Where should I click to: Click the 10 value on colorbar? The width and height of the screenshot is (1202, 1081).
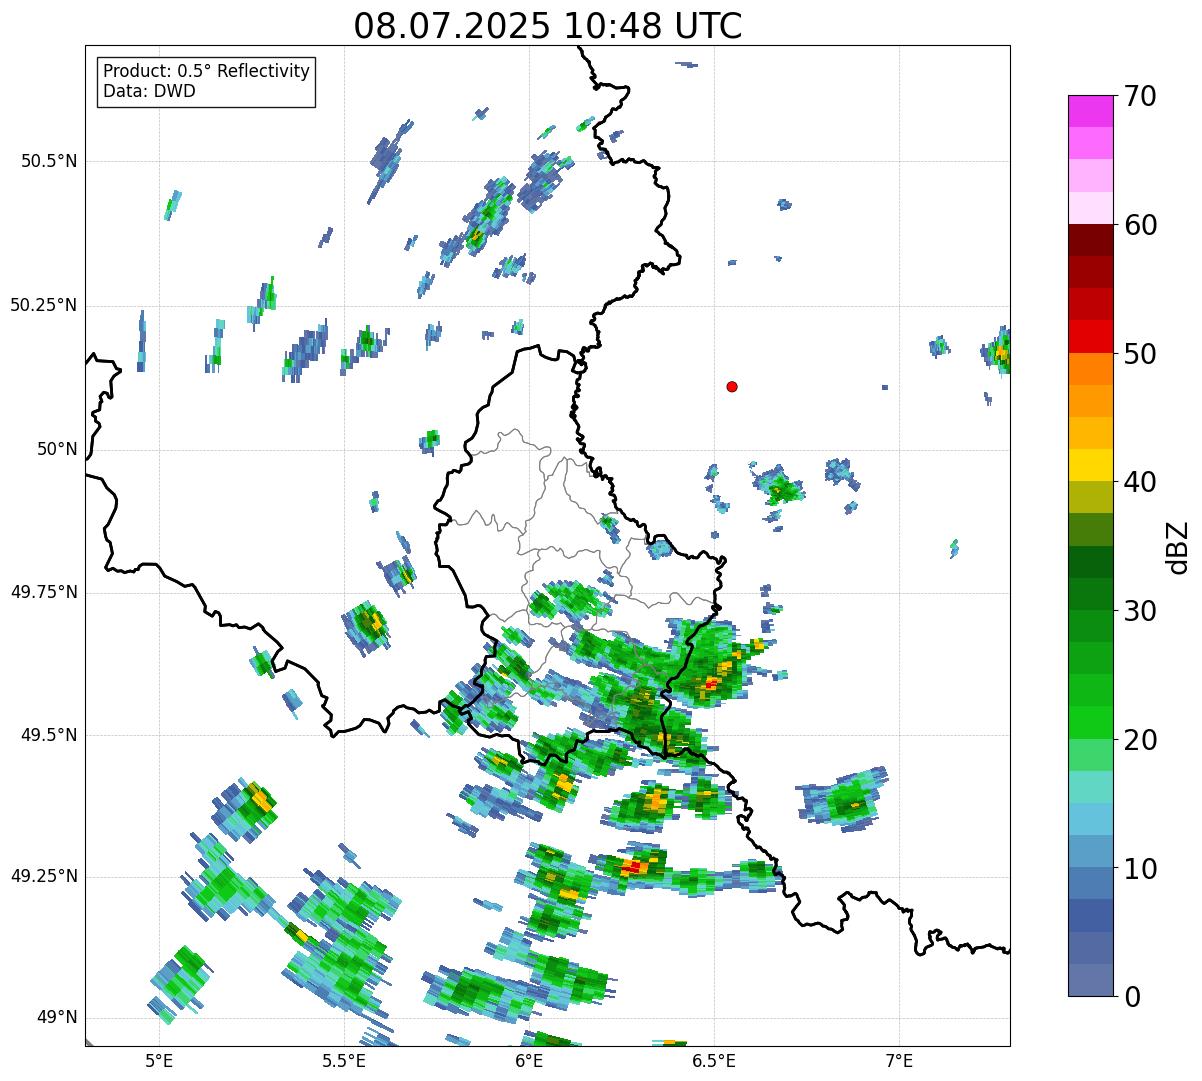click(x=1140, y=868)
